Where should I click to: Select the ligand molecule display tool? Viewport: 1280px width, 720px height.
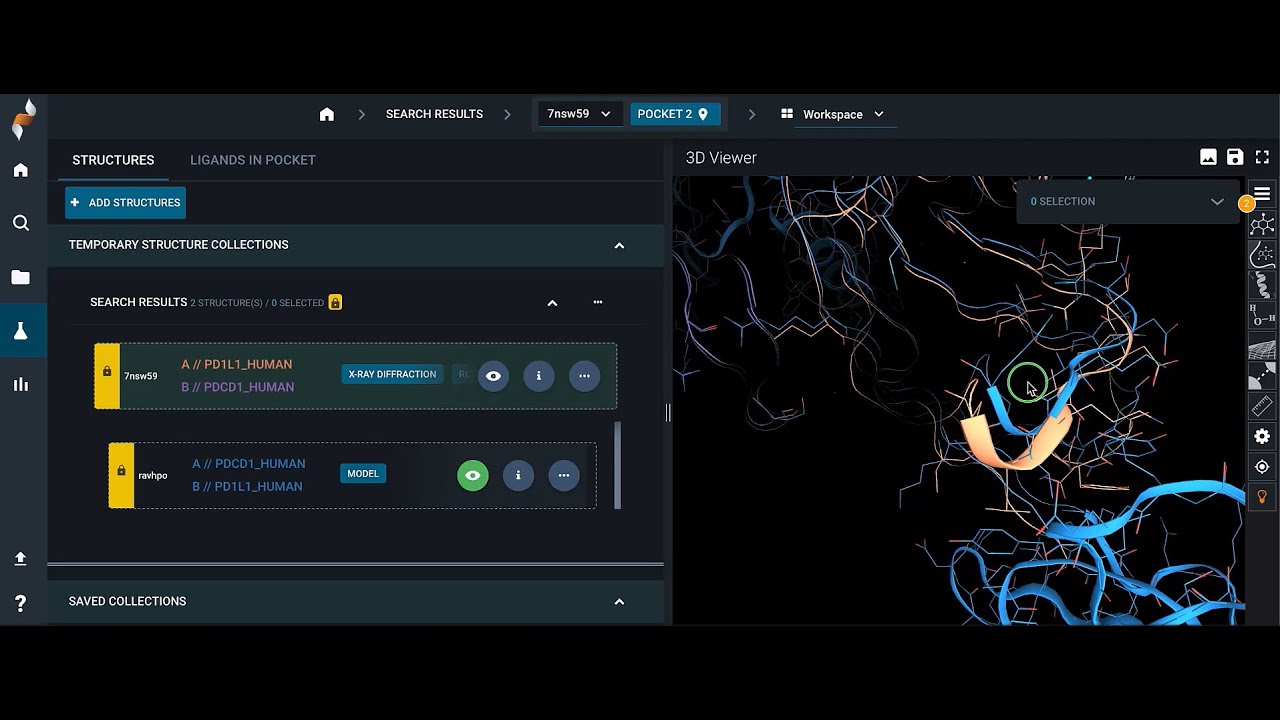coord(1262,224)
